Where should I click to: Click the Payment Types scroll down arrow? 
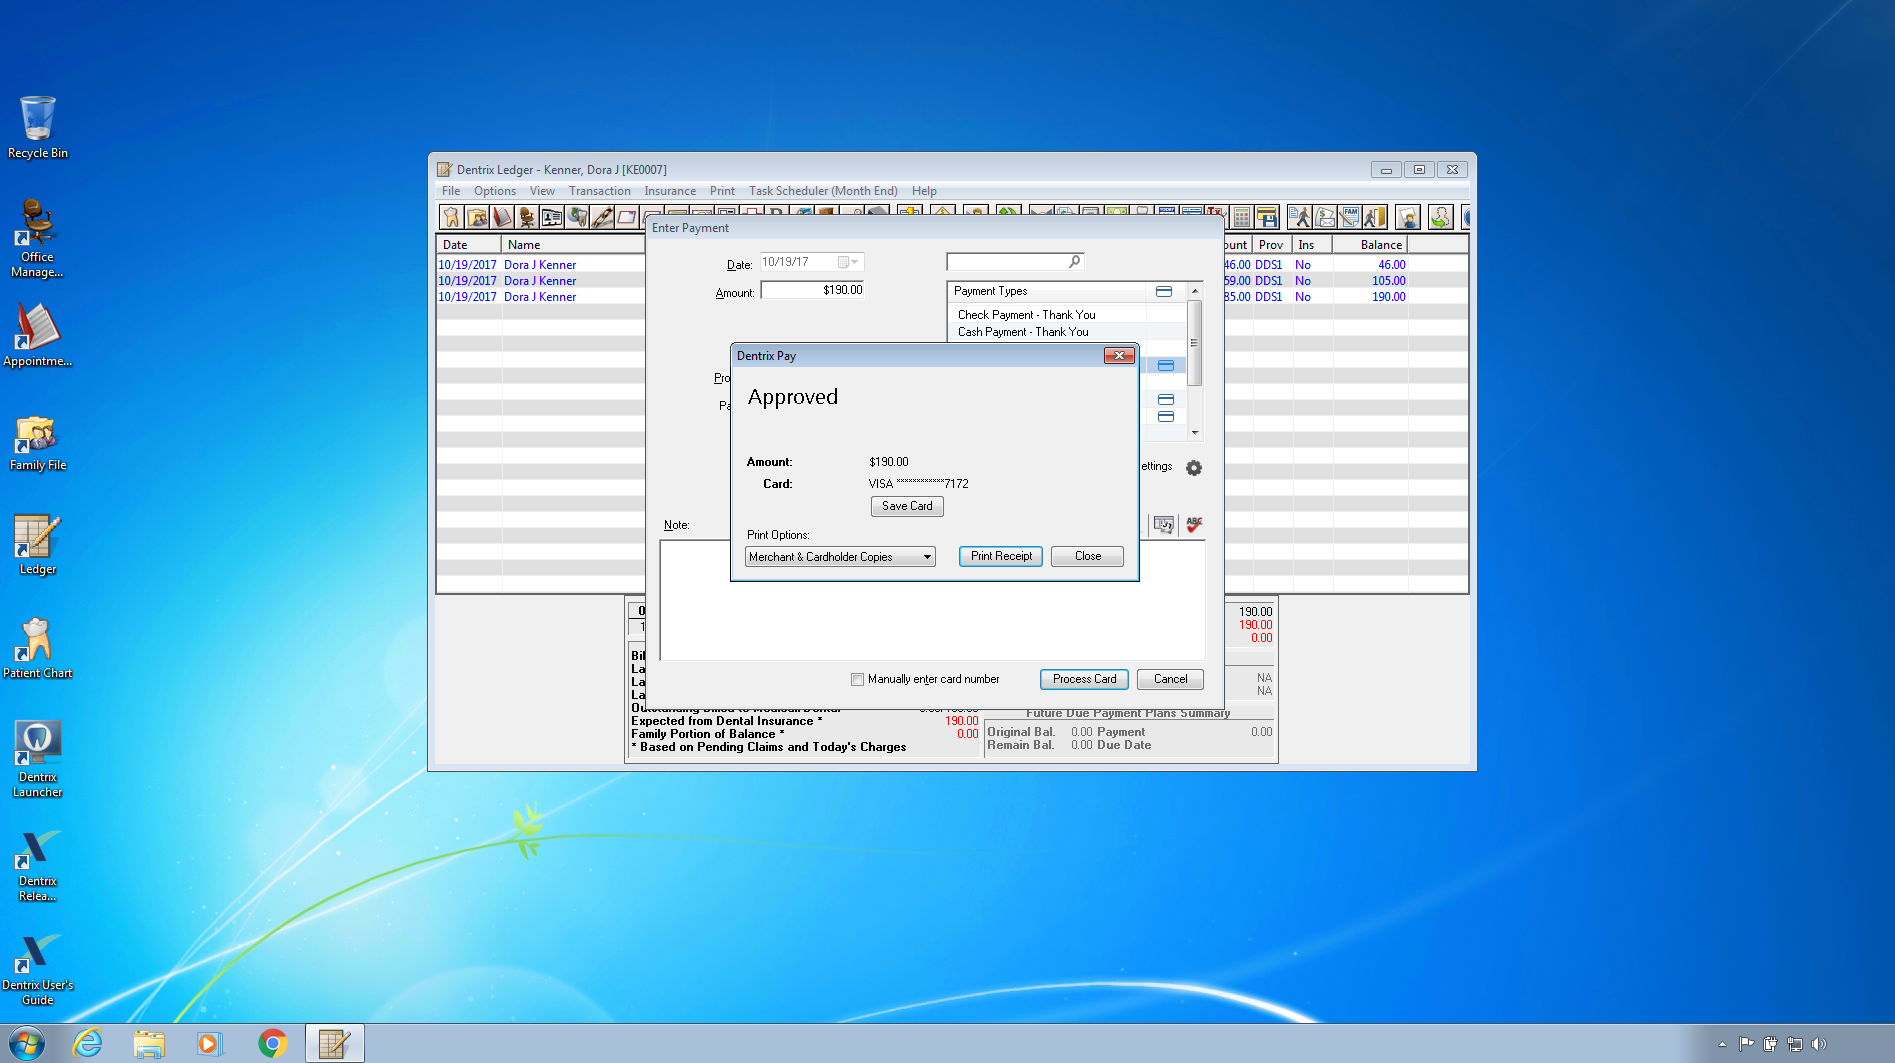click(x=1194, y=432)
